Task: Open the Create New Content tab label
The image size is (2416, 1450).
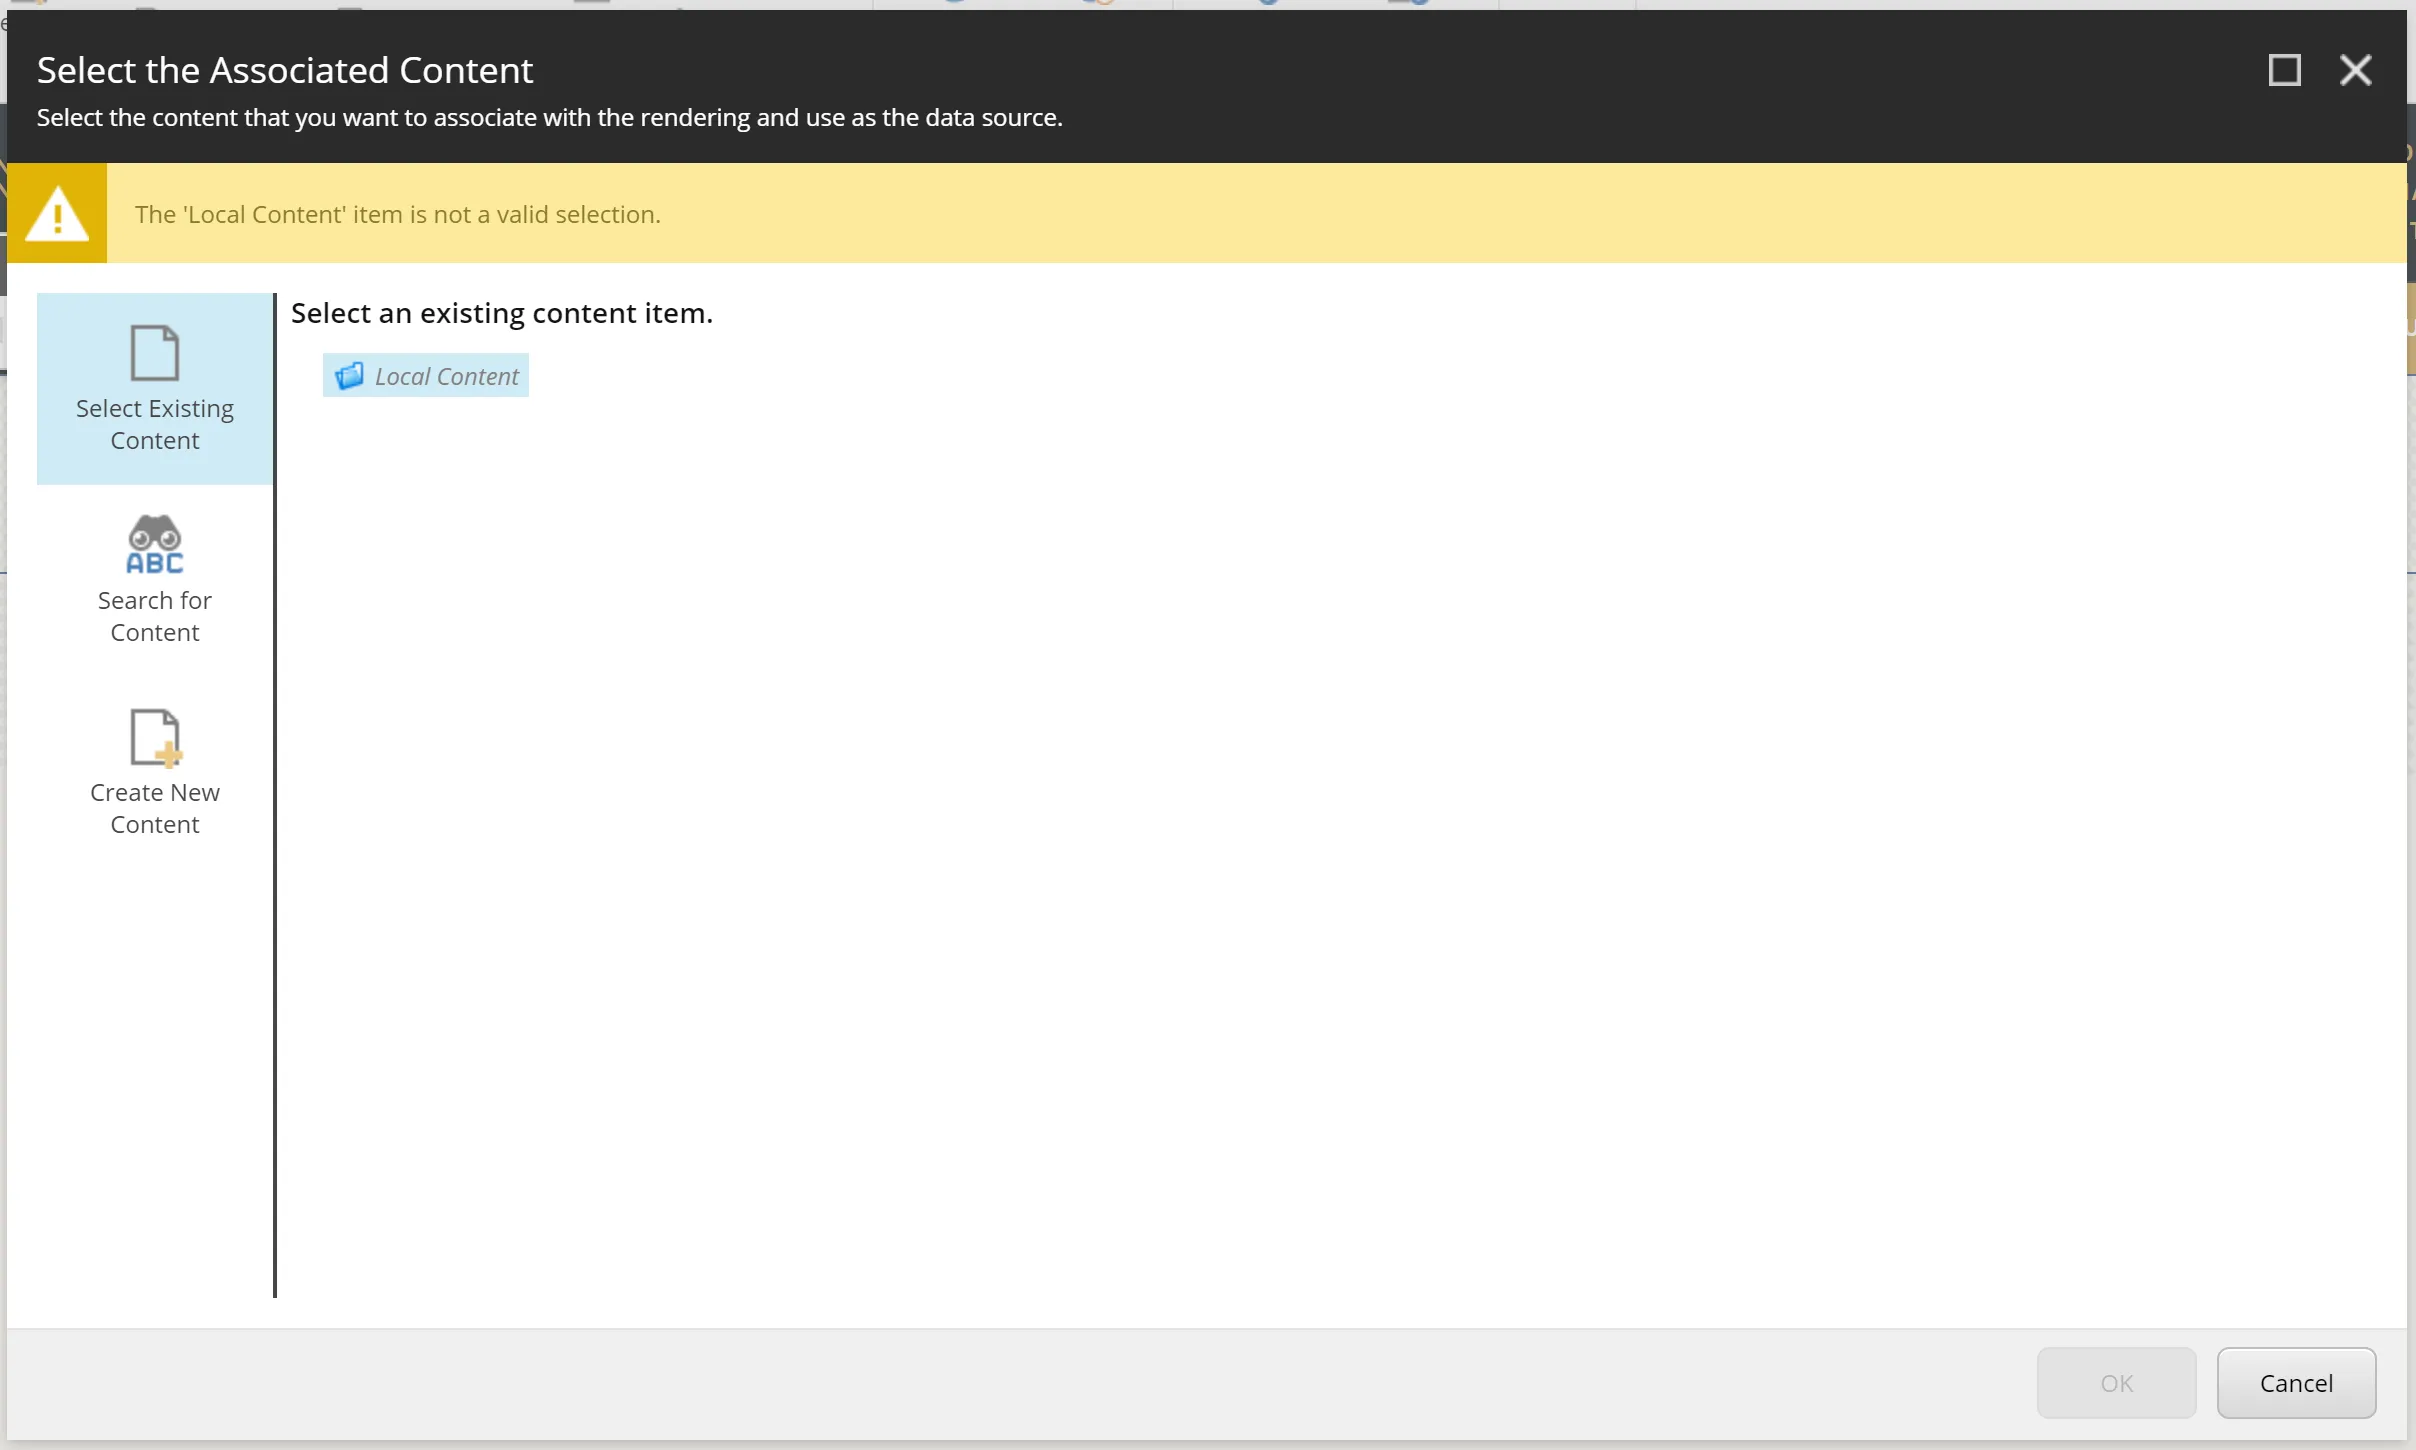Action: tap(155, 808)
